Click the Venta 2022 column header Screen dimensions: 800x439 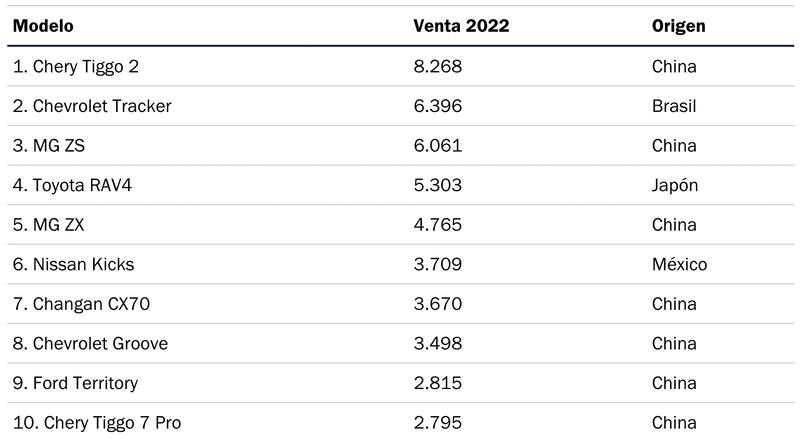point(461,26)
